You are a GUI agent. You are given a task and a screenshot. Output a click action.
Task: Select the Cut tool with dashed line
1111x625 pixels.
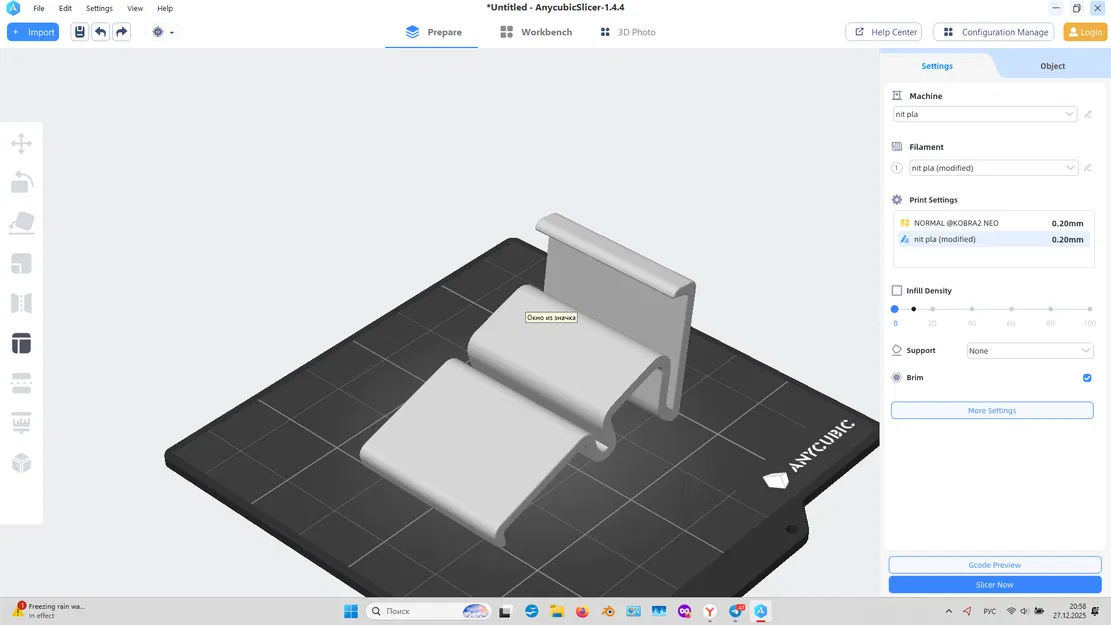[x=21, y=383]
